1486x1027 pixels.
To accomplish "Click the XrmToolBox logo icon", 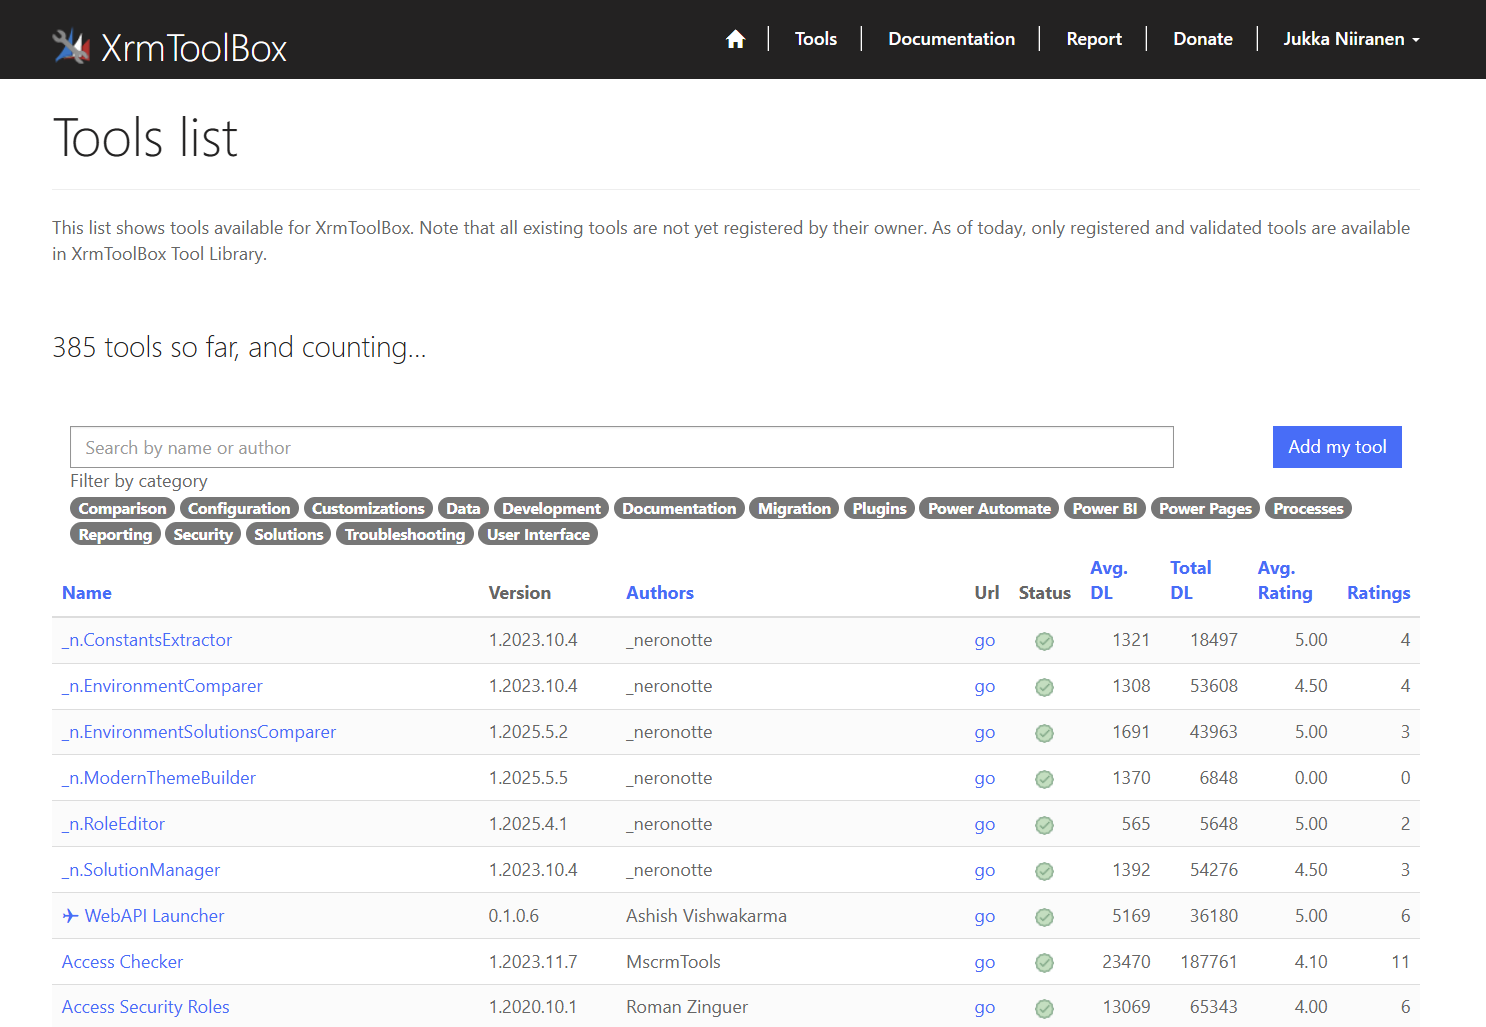I will coord(71,47).
